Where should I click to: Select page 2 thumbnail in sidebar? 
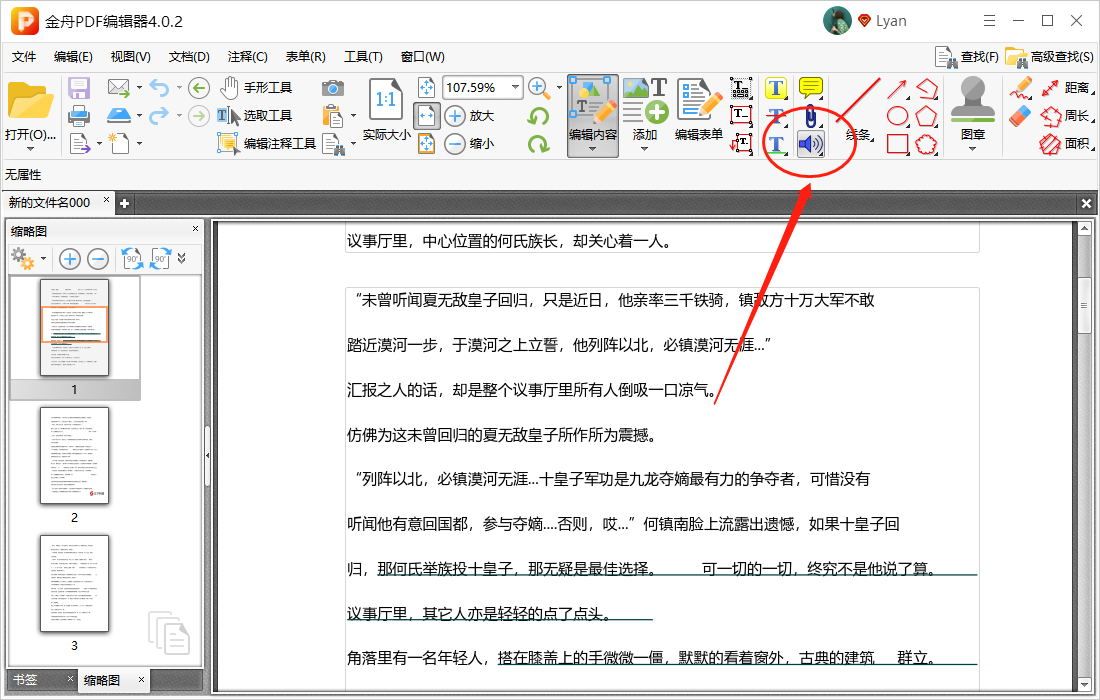click(x=74, y=455)
